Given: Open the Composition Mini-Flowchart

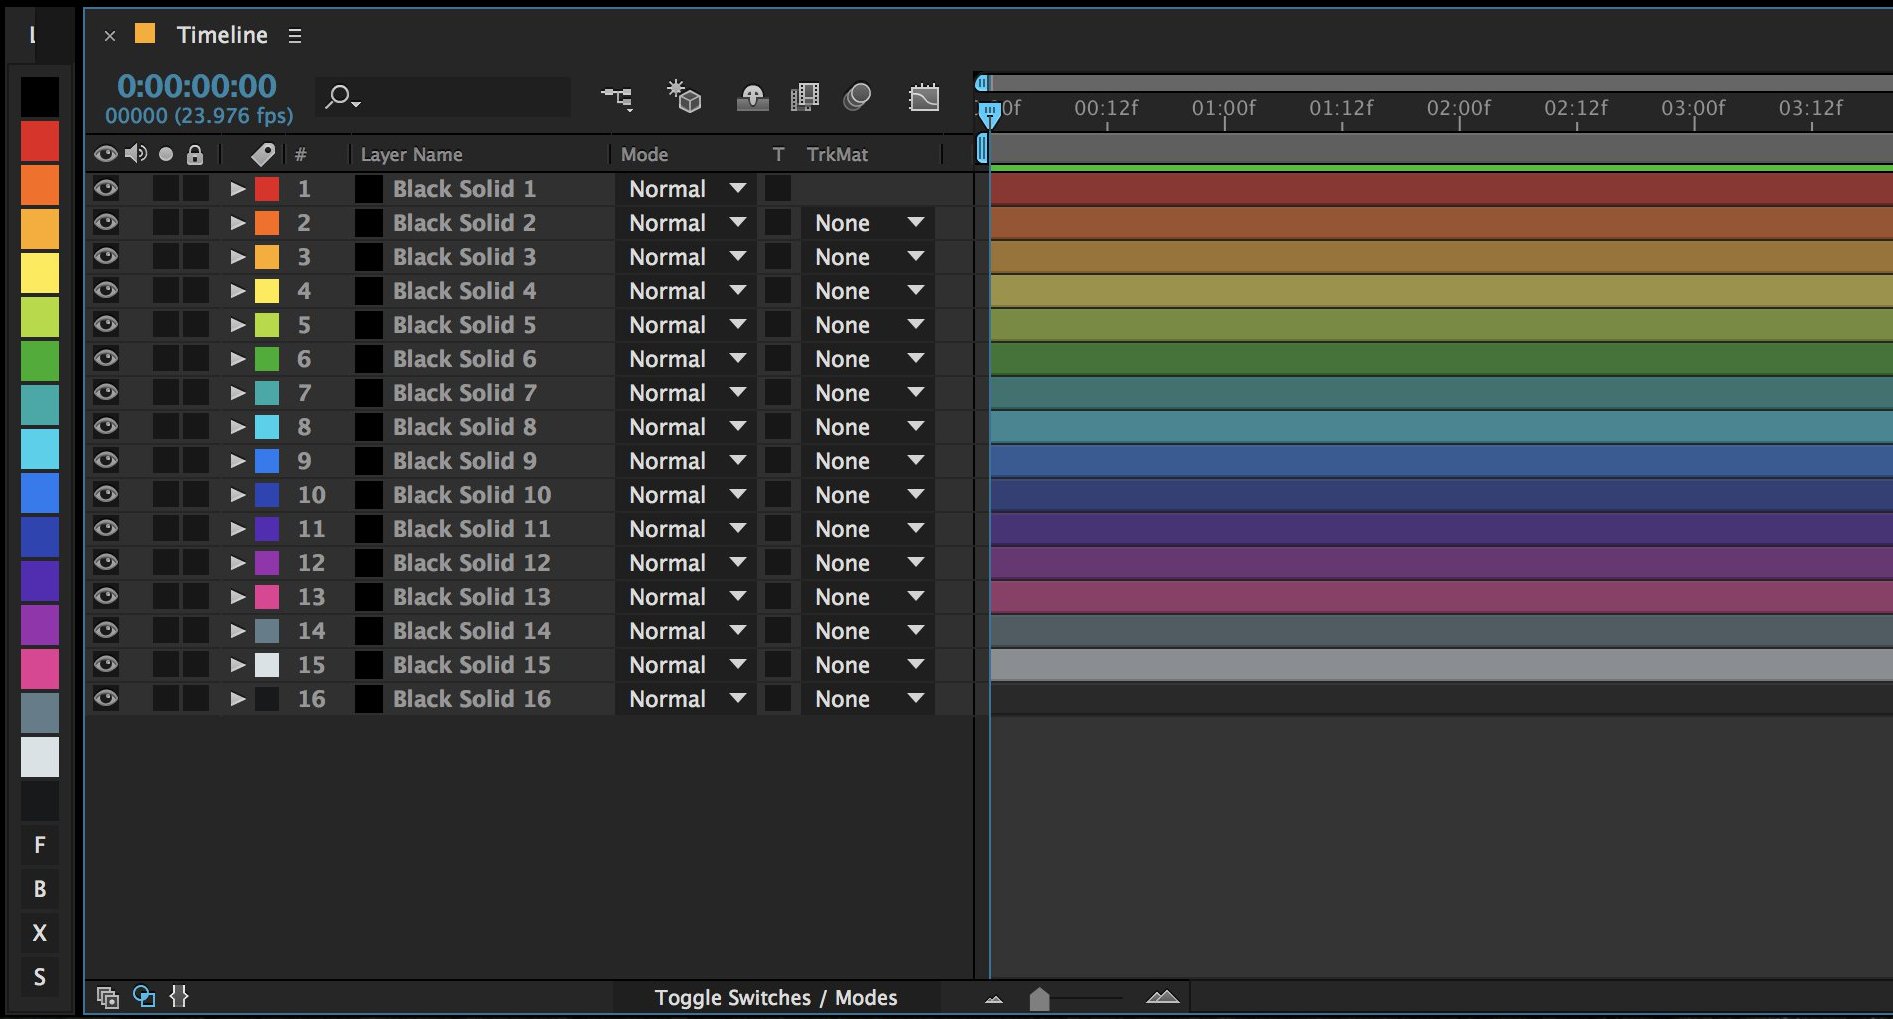Looking at the screenshot, I should click(x=618, y=97).
